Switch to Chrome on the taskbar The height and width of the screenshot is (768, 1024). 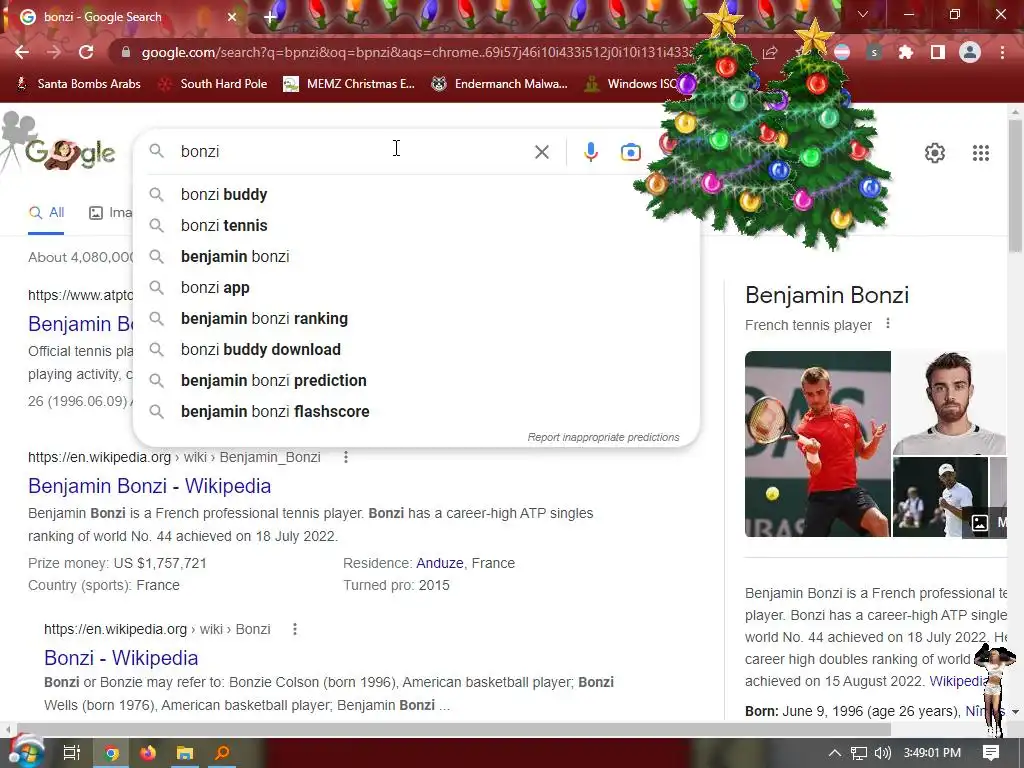pos(112,753)
